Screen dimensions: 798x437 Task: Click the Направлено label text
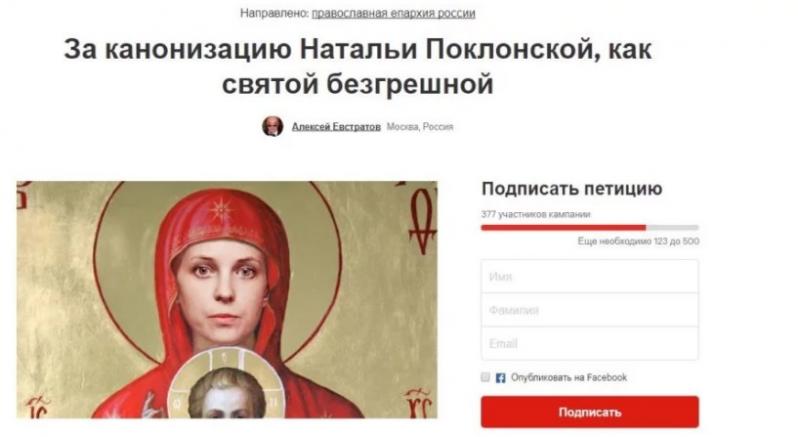click(274, 13)
